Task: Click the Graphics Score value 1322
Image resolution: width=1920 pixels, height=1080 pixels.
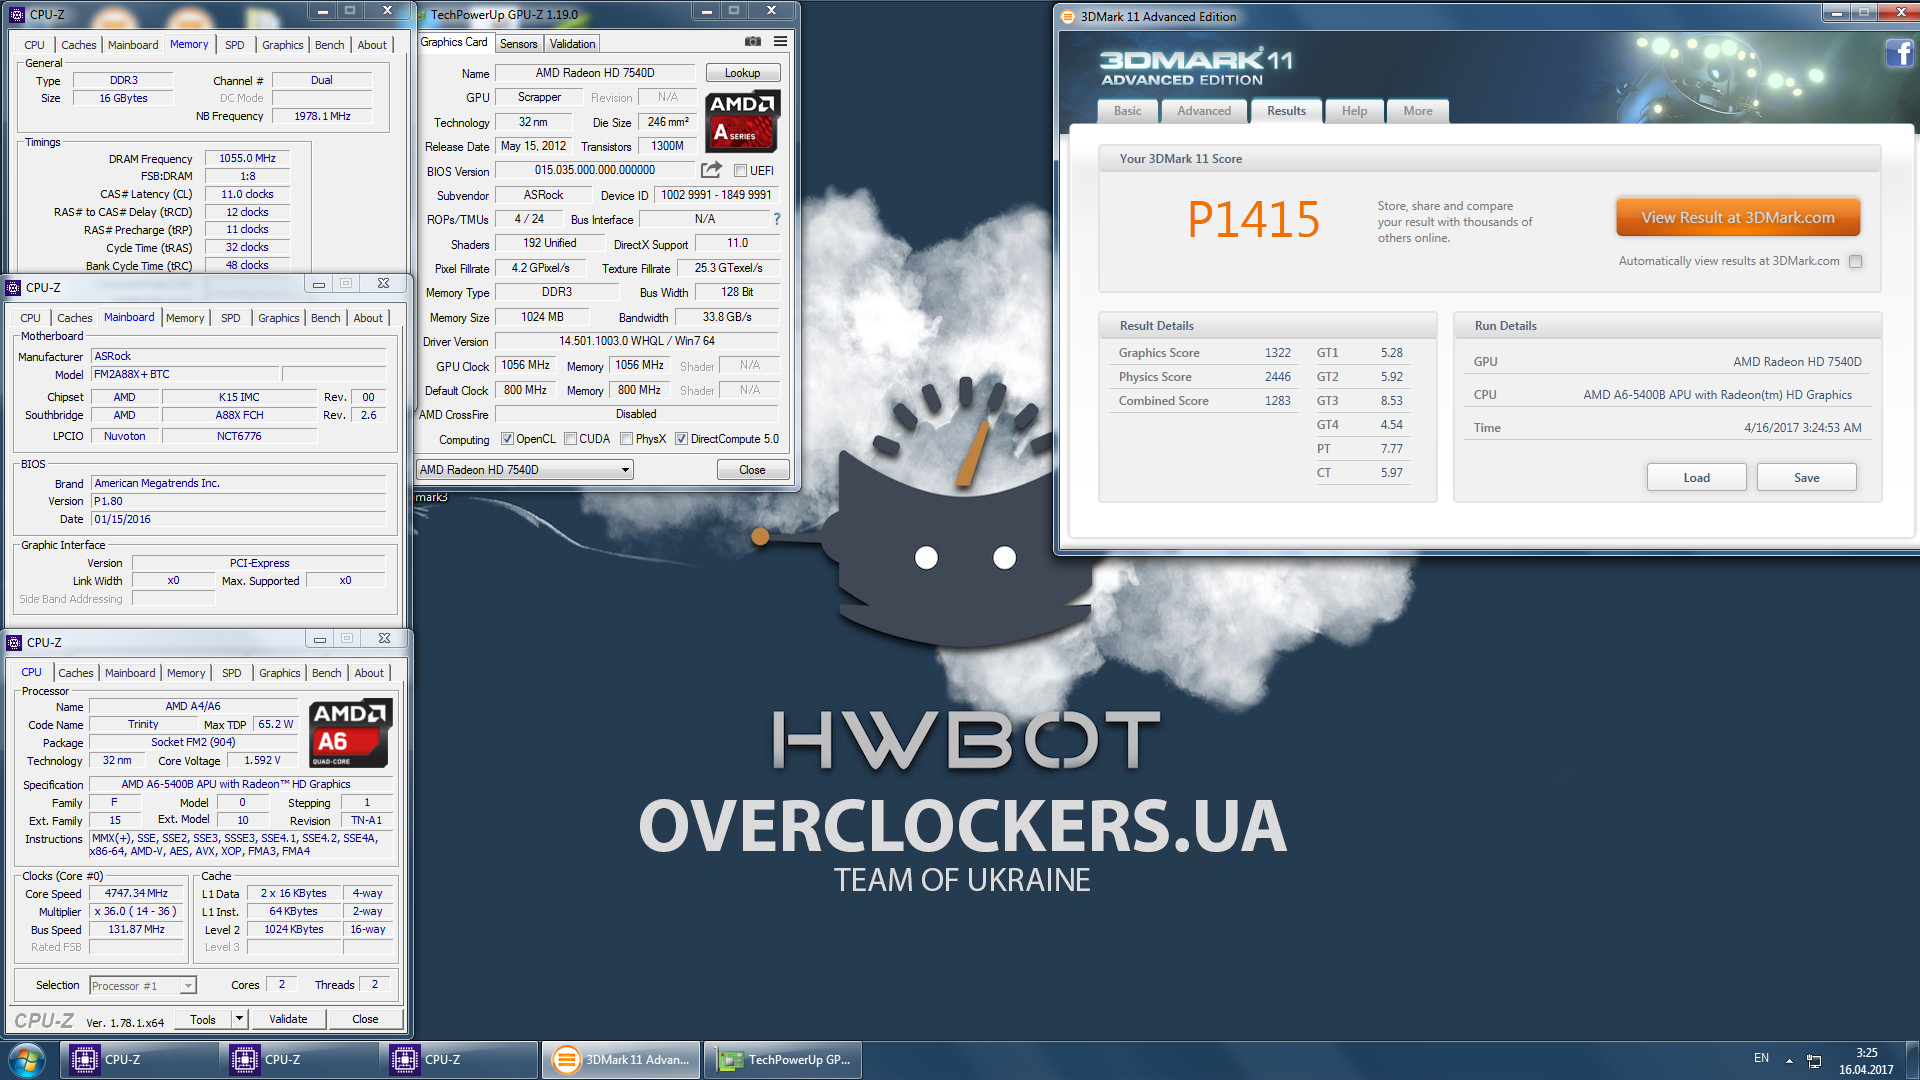Action: [x=1277, y=353]
